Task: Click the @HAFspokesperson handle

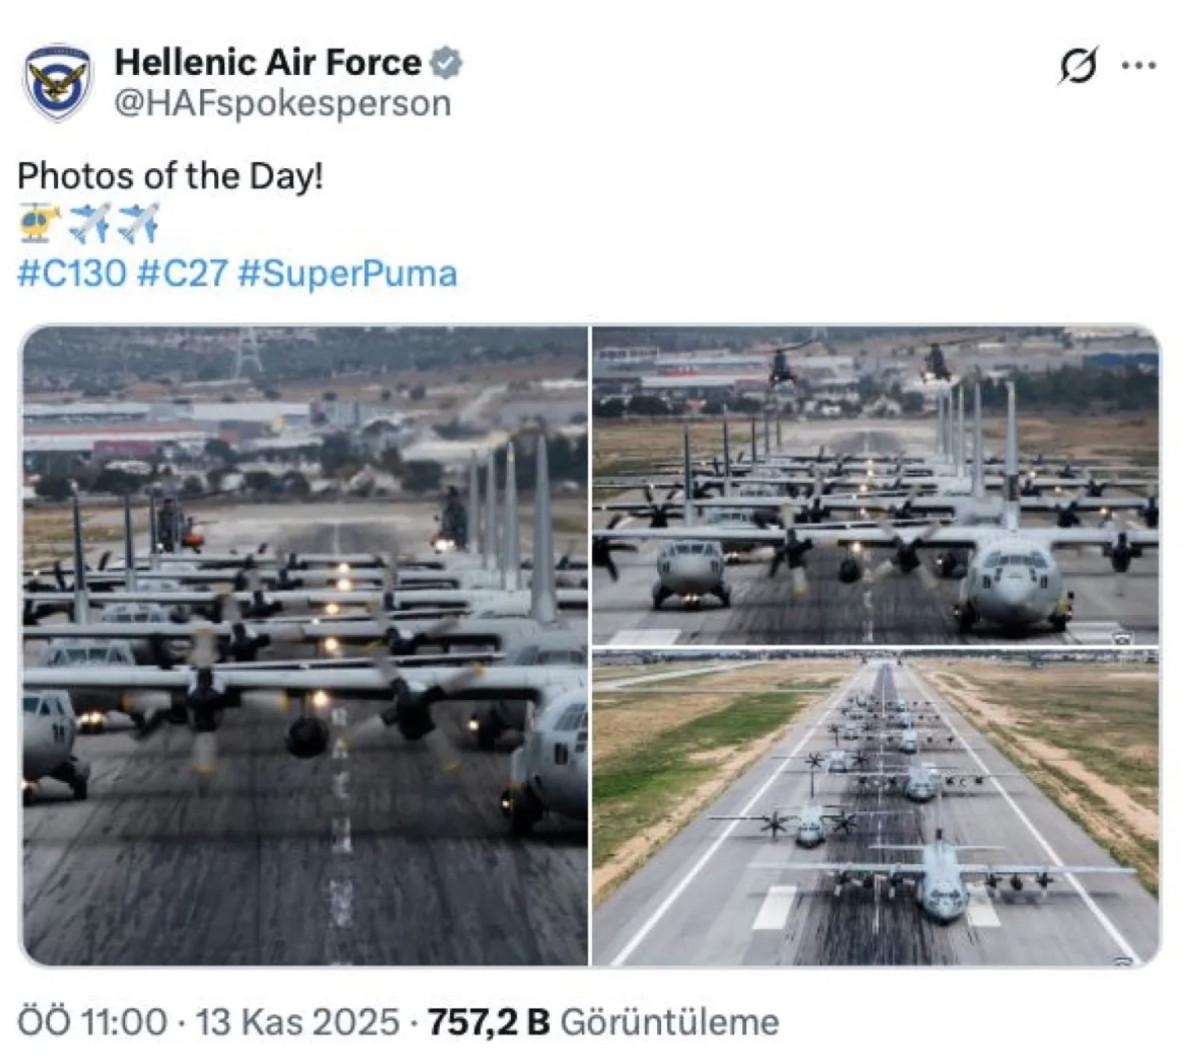Action: pos(283,103)
